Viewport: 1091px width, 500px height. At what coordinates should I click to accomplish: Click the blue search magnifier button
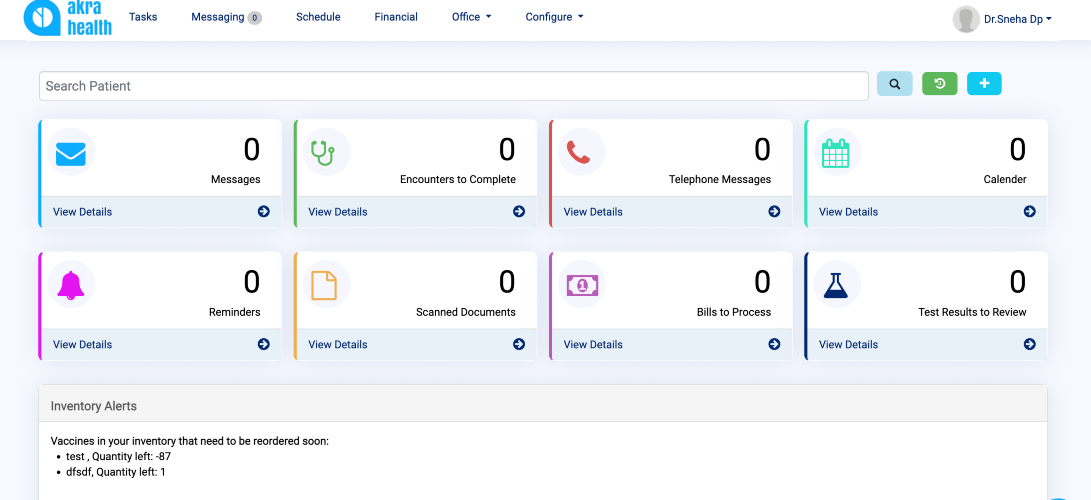(894, 83)
